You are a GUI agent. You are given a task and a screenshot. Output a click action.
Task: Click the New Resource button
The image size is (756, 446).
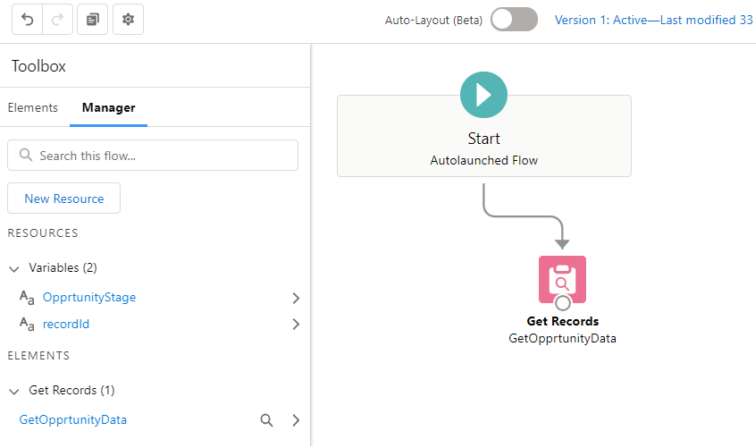click(x=64, y=198)
